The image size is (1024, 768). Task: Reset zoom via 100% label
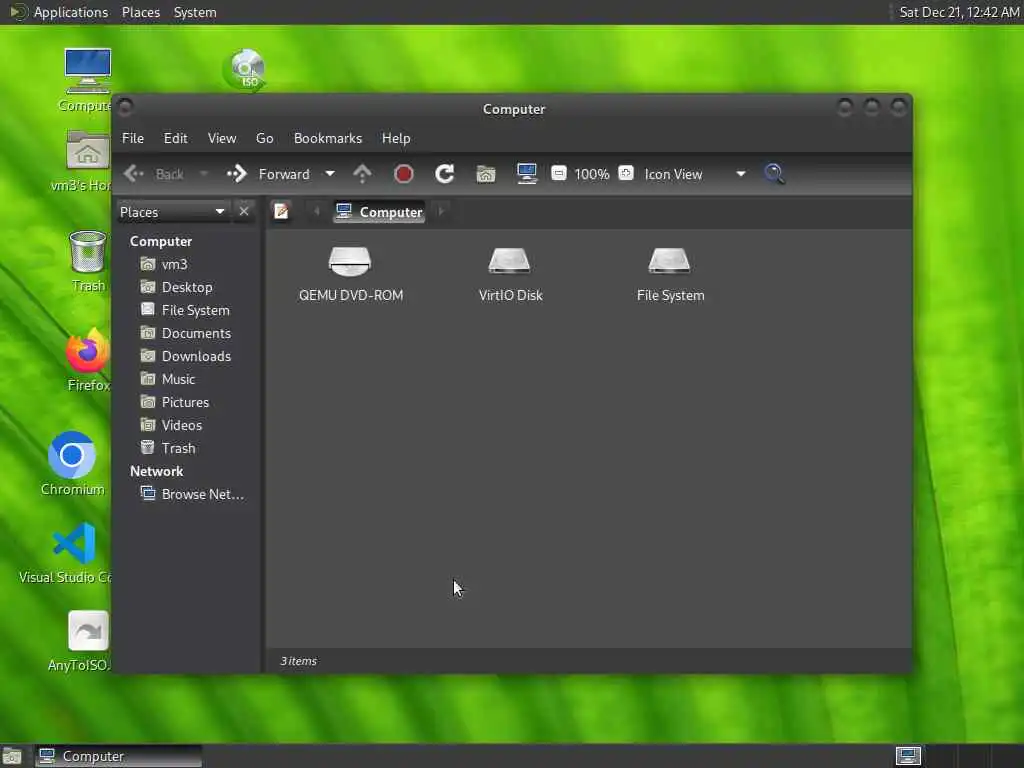click(x=592, y=174)
